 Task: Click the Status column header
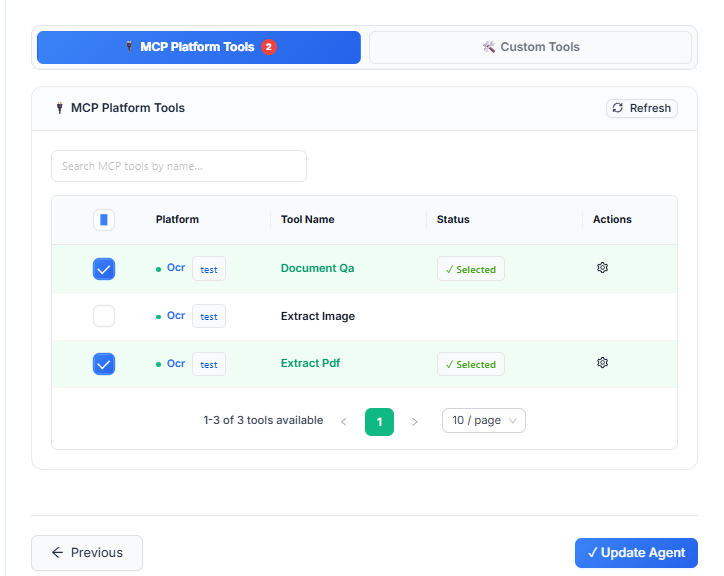(453, 219)
